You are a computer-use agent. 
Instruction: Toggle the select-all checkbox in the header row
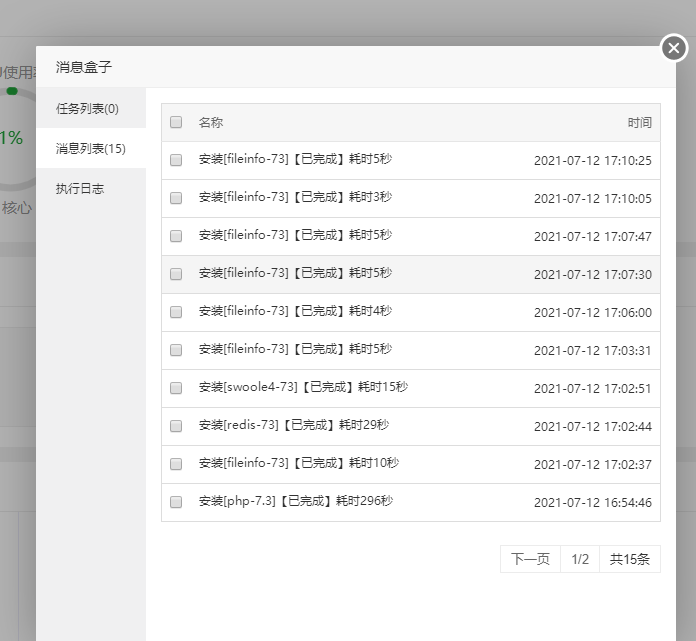tap(176, 122)
